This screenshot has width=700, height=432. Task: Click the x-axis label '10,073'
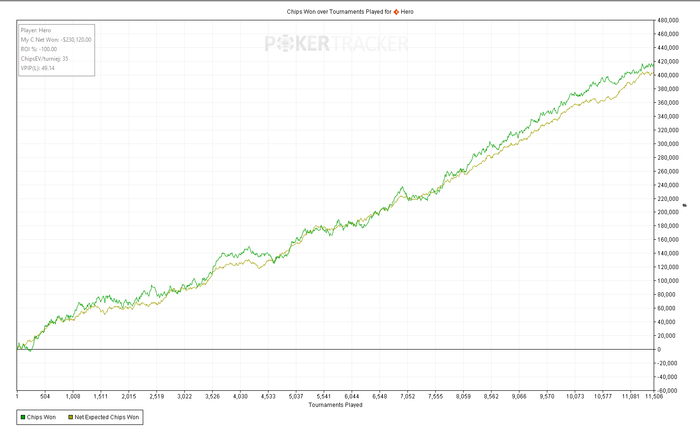[x=575, y=396]
